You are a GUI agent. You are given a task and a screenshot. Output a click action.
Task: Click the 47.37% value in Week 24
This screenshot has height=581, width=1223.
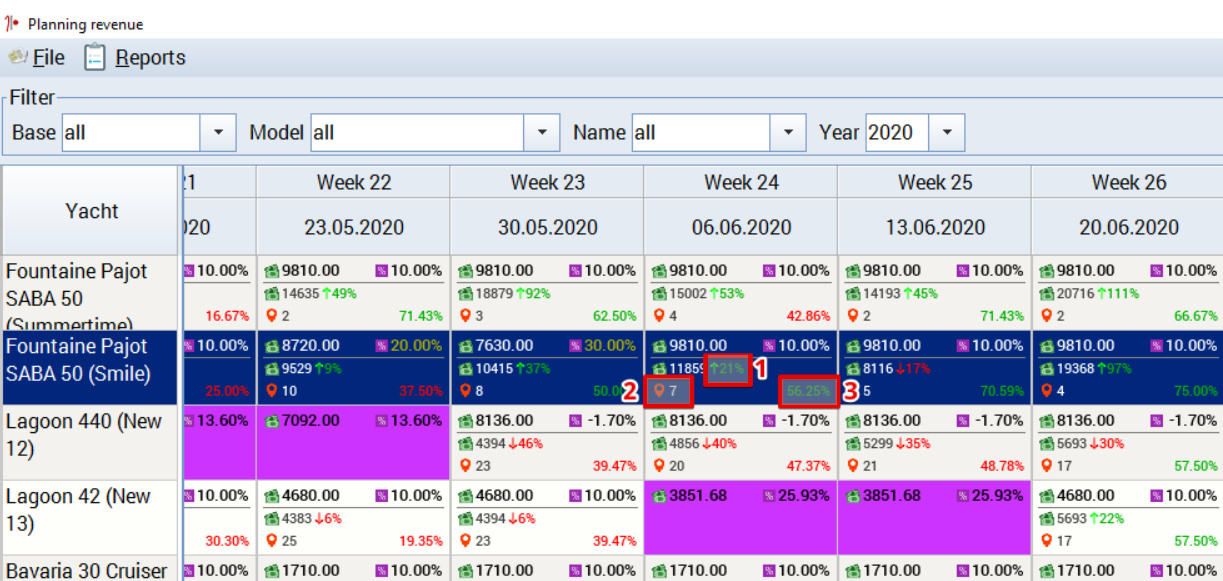tap(809, 466)
